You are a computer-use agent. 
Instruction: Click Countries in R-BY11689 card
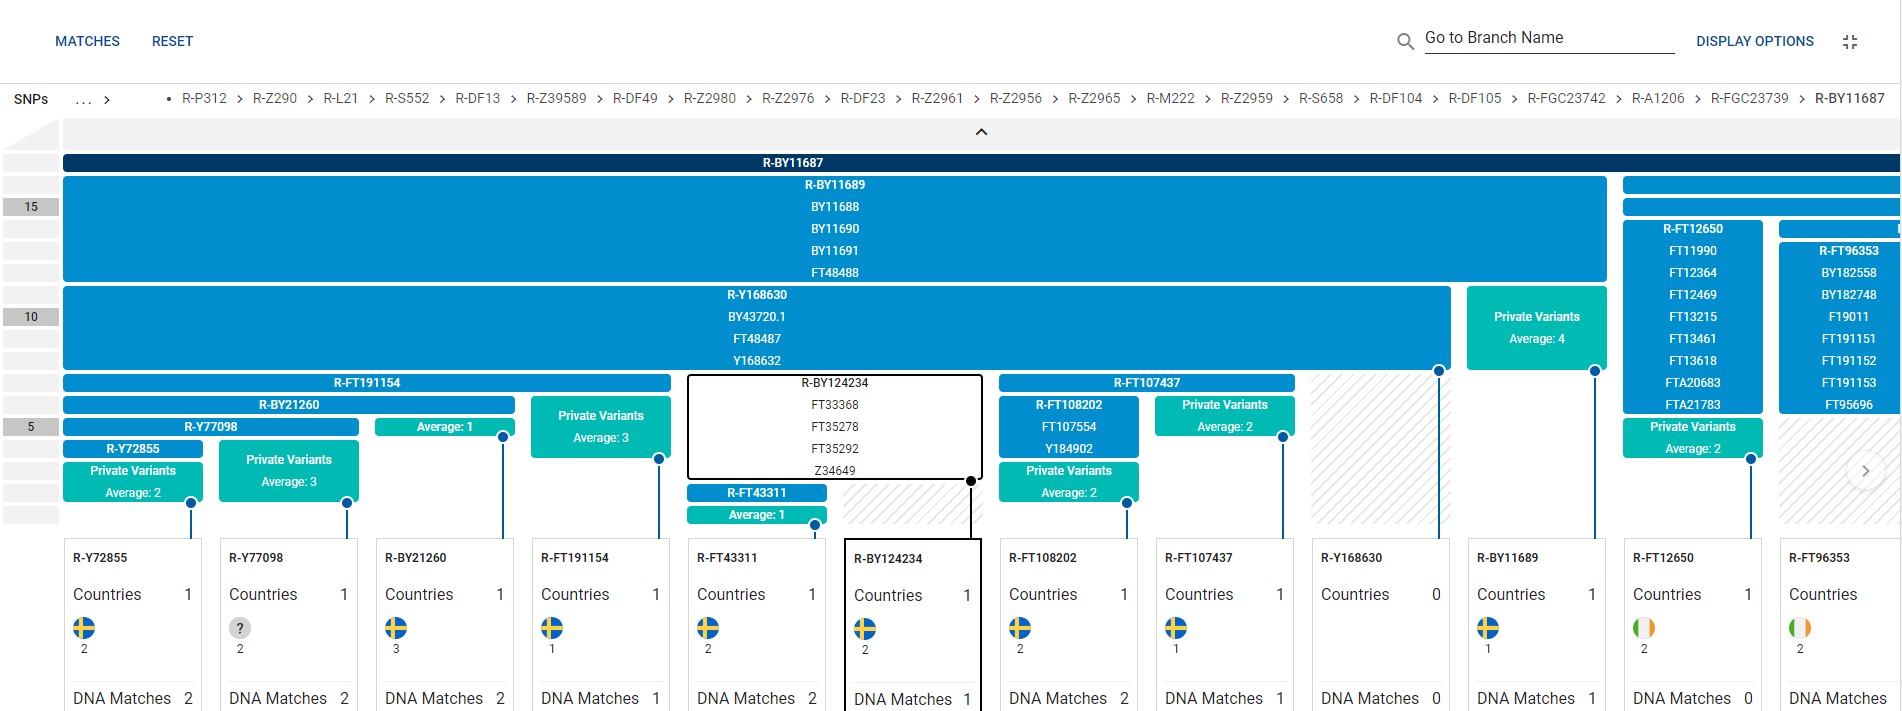pyautogui.click(x=1511, y=594)
